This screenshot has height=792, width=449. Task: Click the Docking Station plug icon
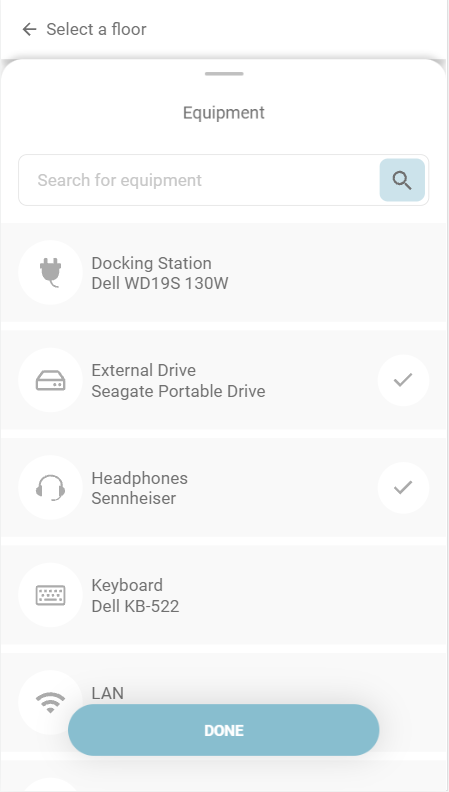point(51,272)
